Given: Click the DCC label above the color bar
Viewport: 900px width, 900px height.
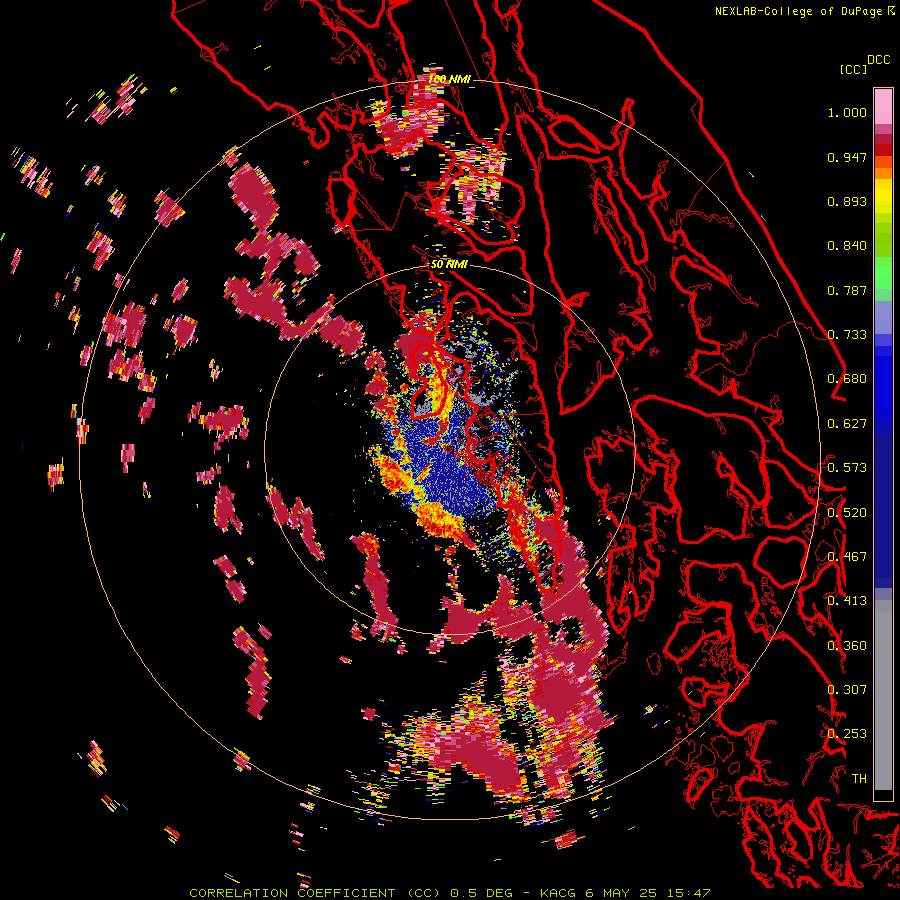Looking at the screenshot, I should click(878, 60).
